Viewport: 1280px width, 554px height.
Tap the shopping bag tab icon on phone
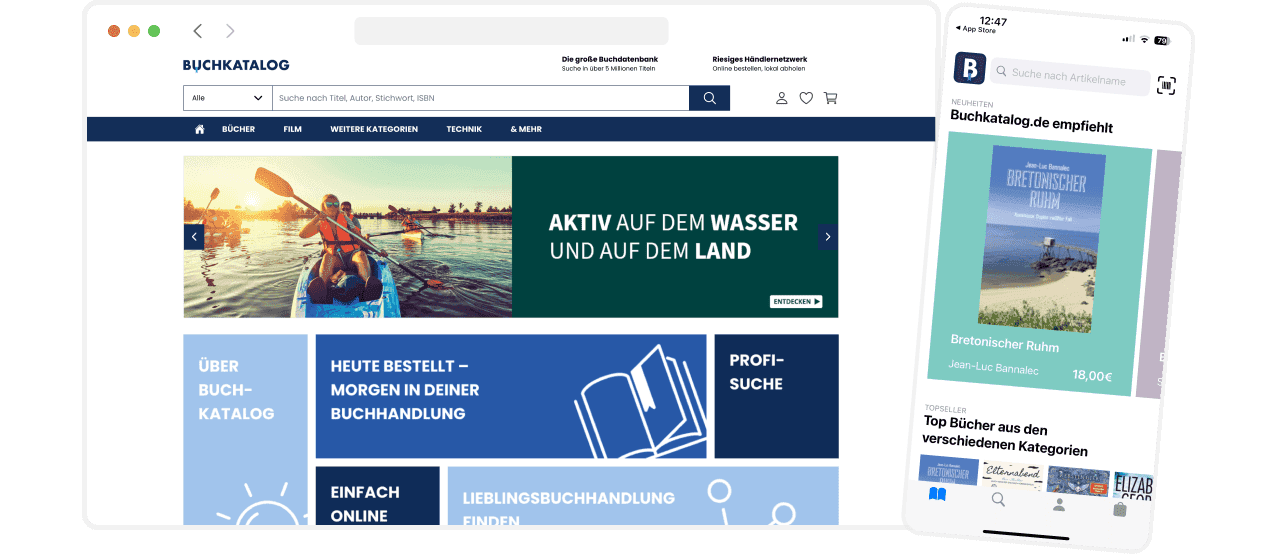tap(1120, 509)
